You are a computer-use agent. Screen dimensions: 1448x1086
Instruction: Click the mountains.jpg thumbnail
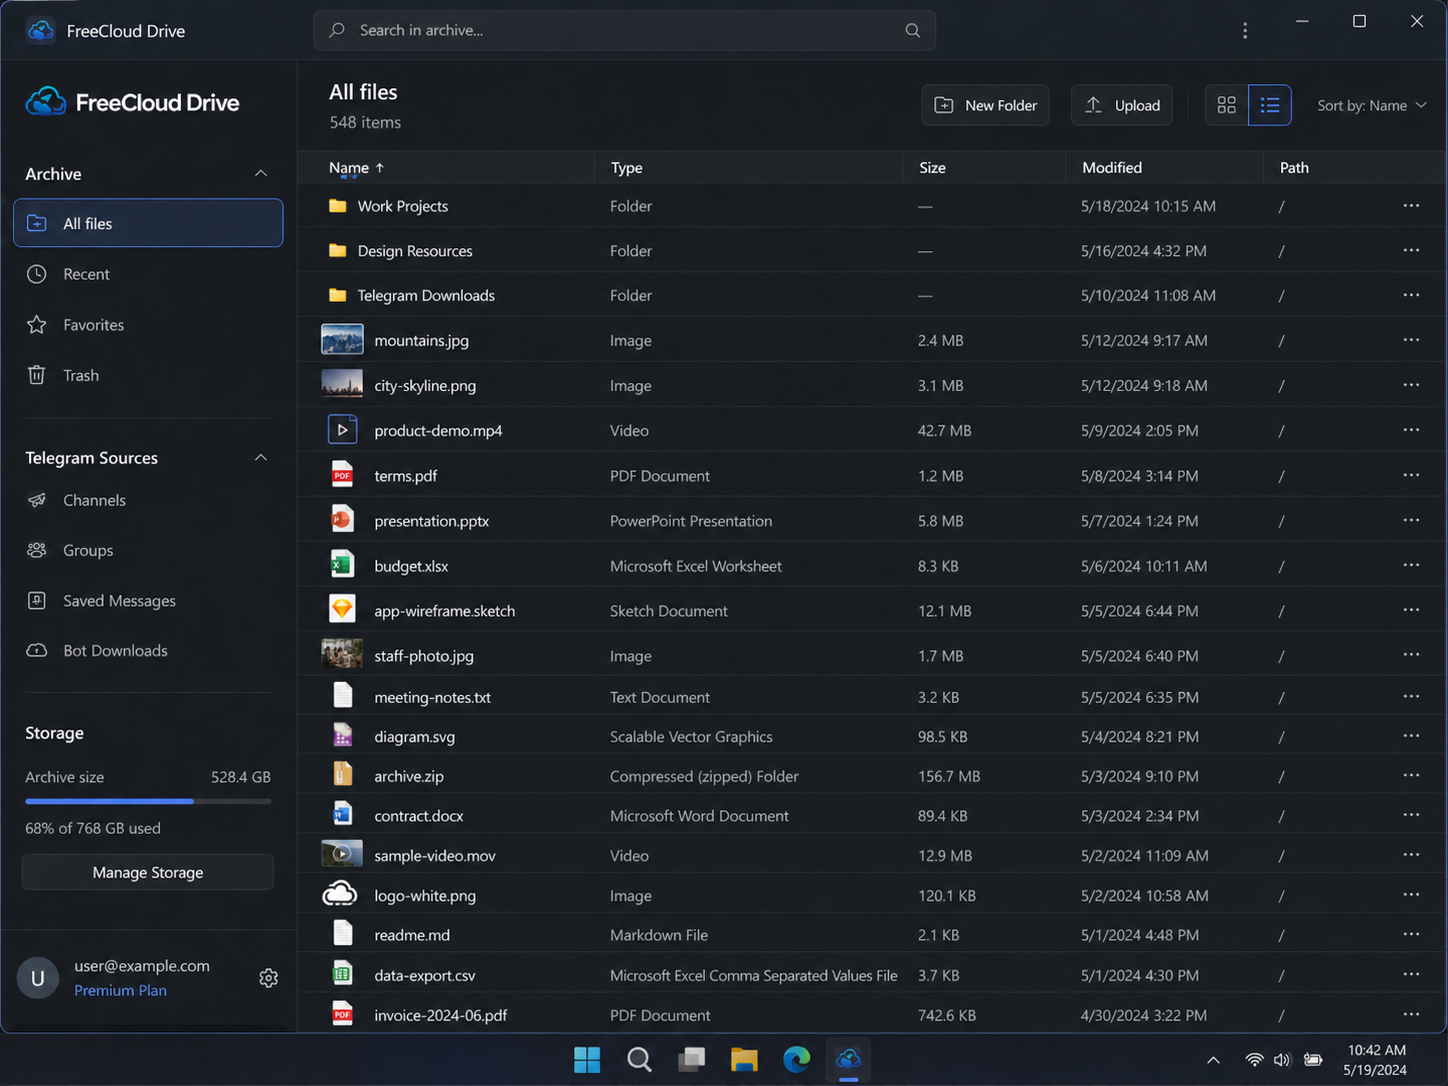tap(342, 339)
